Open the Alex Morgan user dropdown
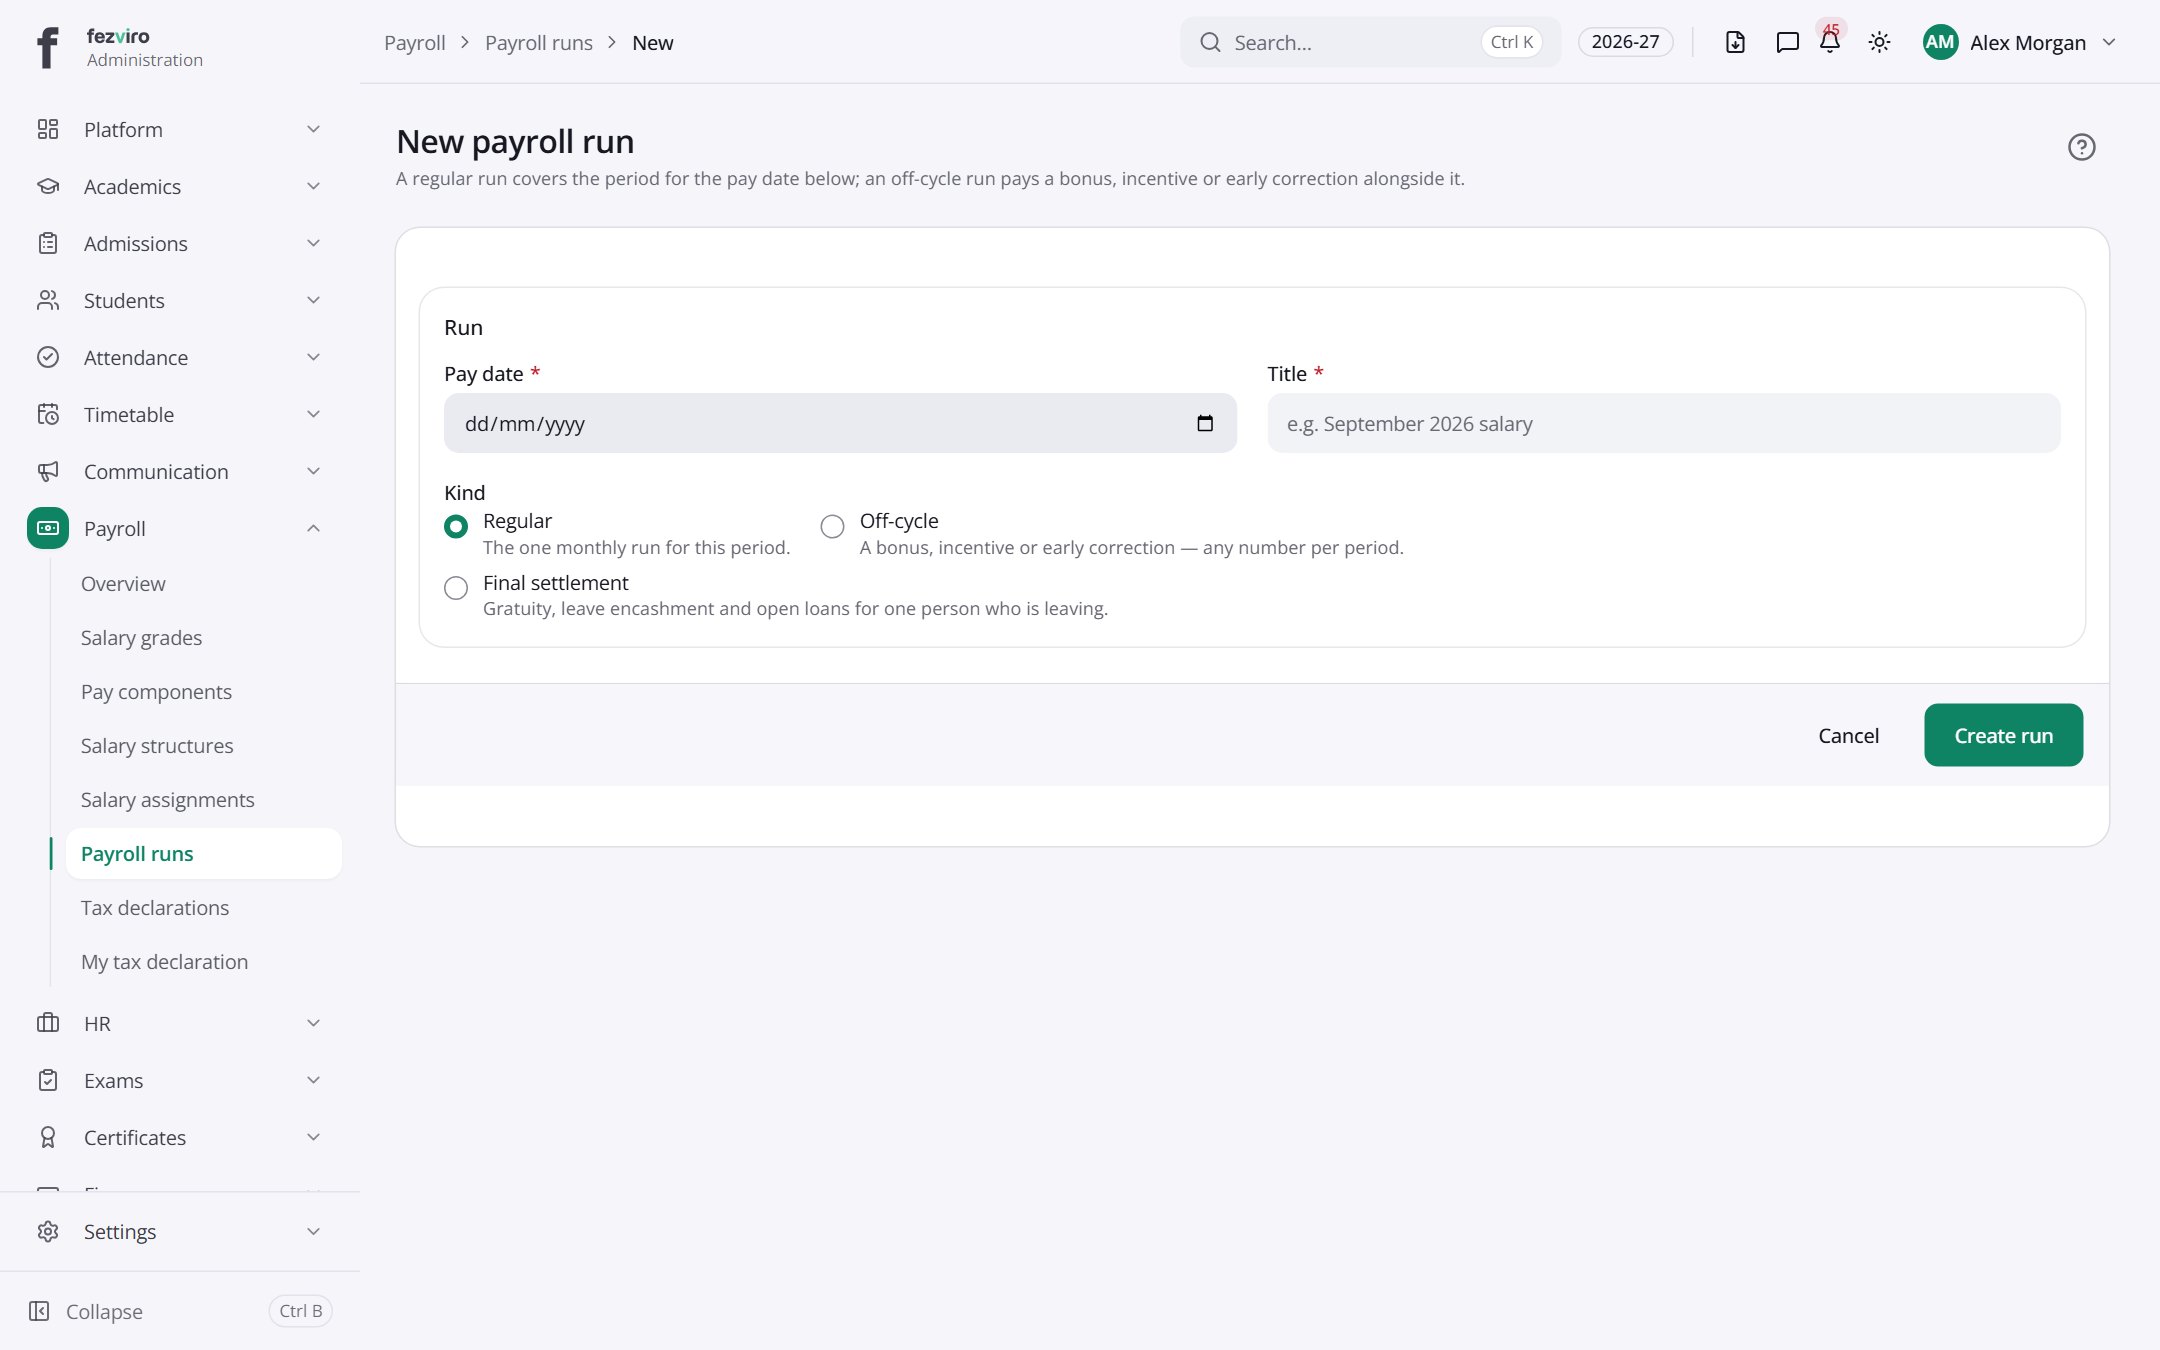Viewport: 2160px width, 1350px height. click(x=2020, y=42)
